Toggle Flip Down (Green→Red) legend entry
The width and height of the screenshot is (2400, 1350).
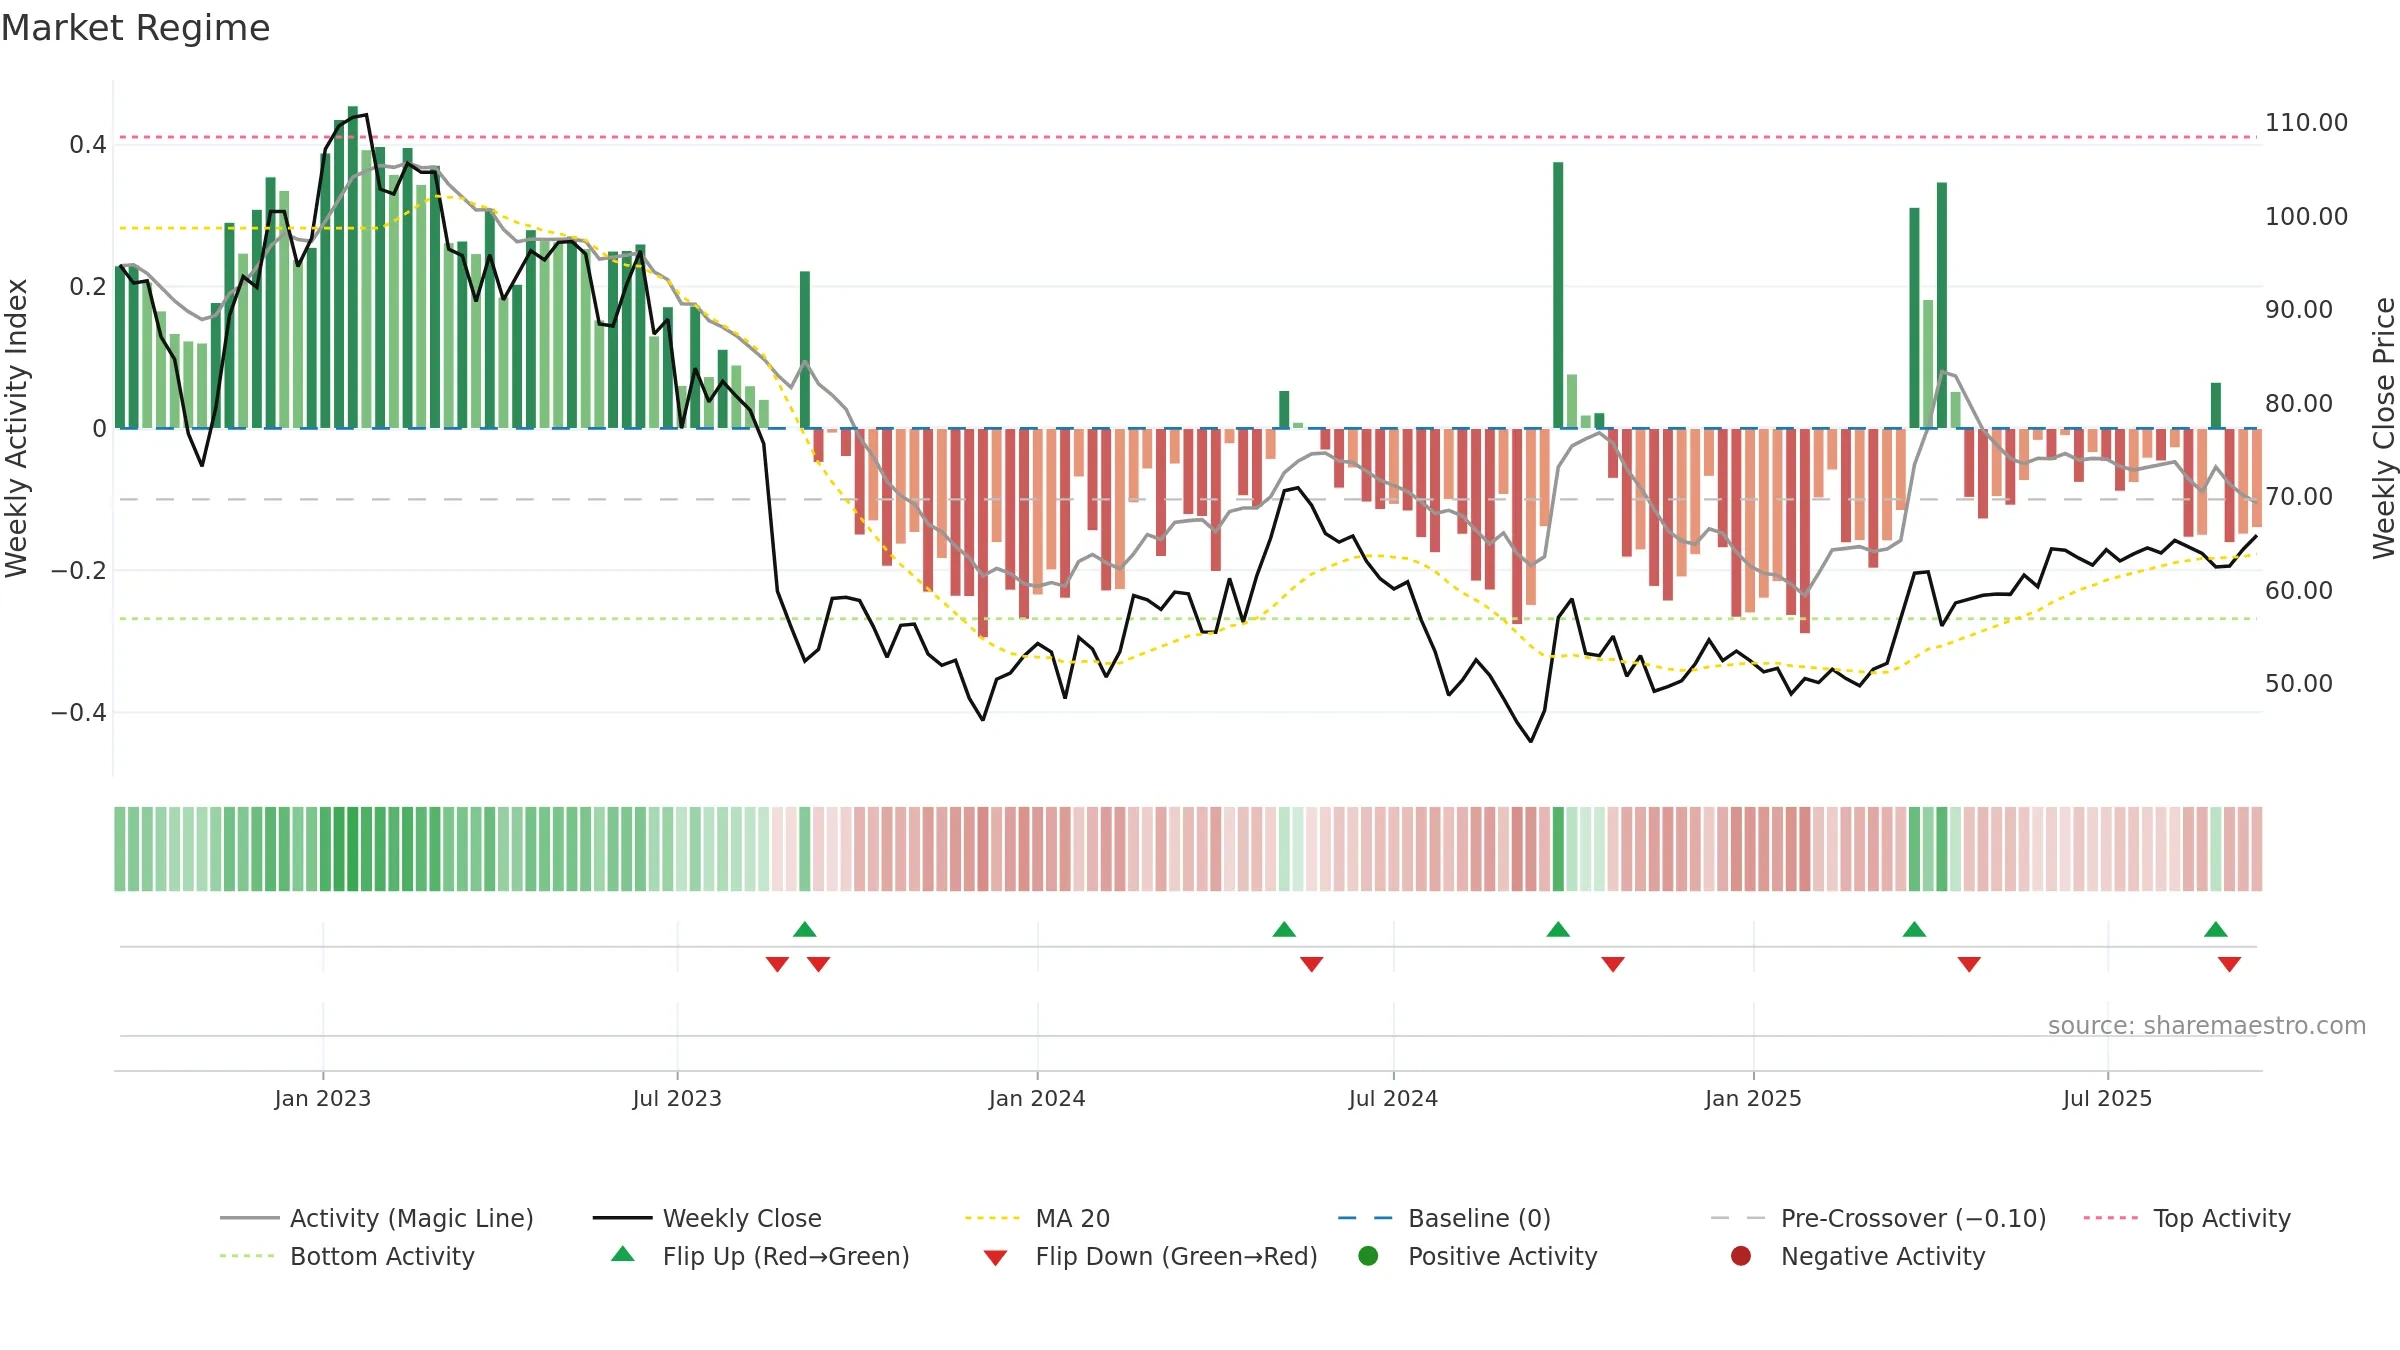click(1150, 1256)
